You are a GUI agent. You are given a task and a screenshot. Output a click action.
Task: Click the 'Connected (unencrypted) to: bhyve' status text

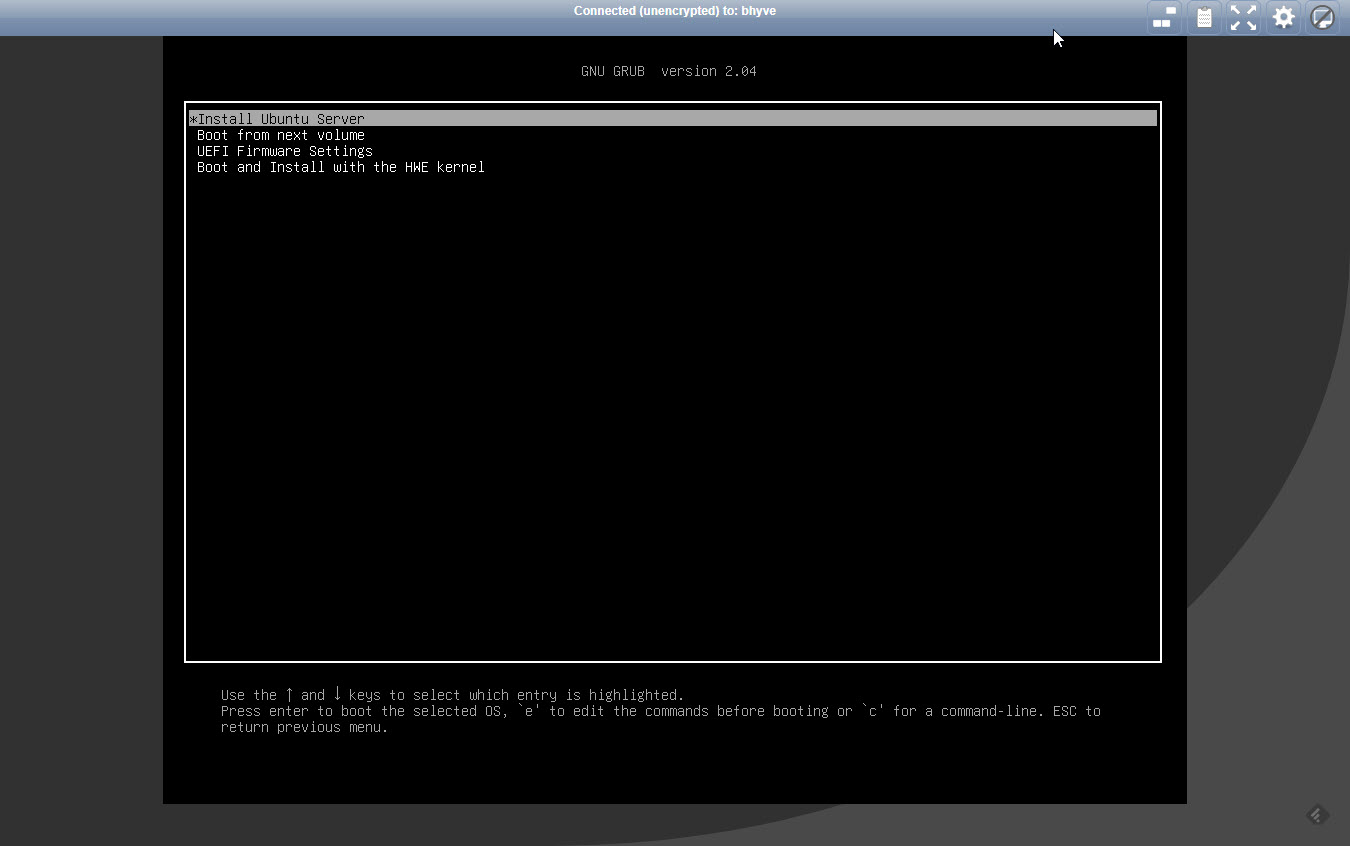pos(675,11)
